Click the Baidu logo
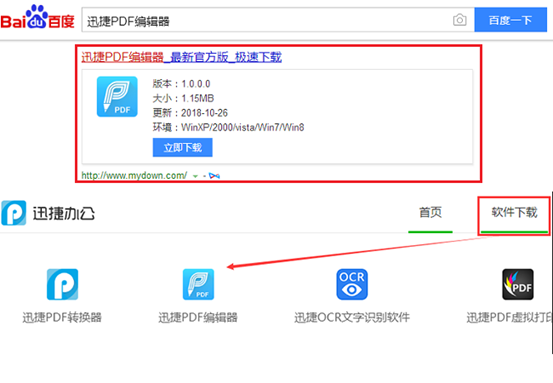553x383 pixels. pos(37,17)
